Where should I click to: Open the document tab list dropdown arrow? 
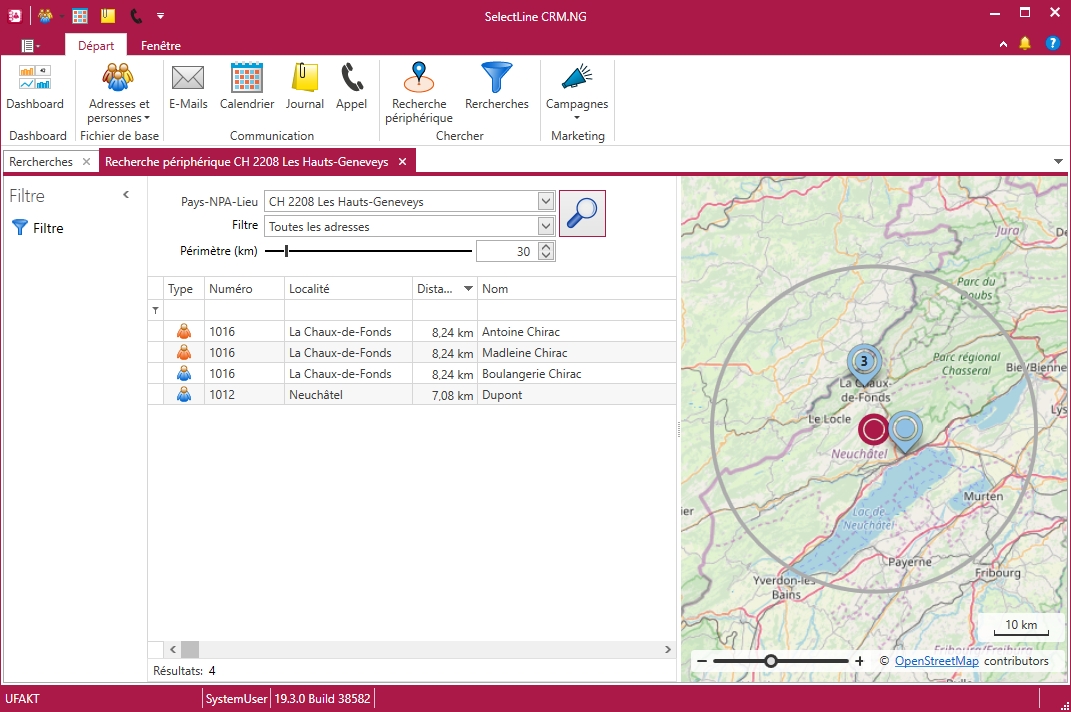pyautogui.click(x=1058, y=162)
